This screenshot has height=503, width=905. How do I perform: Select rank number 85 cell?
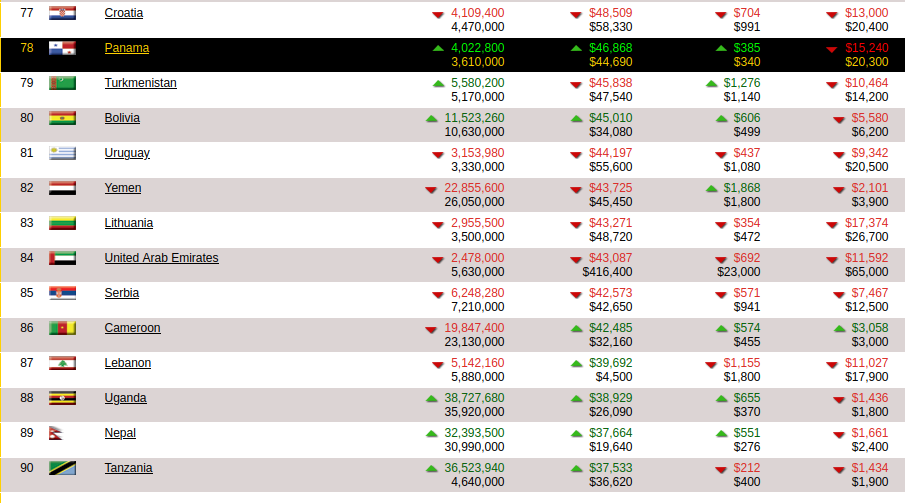coord(27,293)
